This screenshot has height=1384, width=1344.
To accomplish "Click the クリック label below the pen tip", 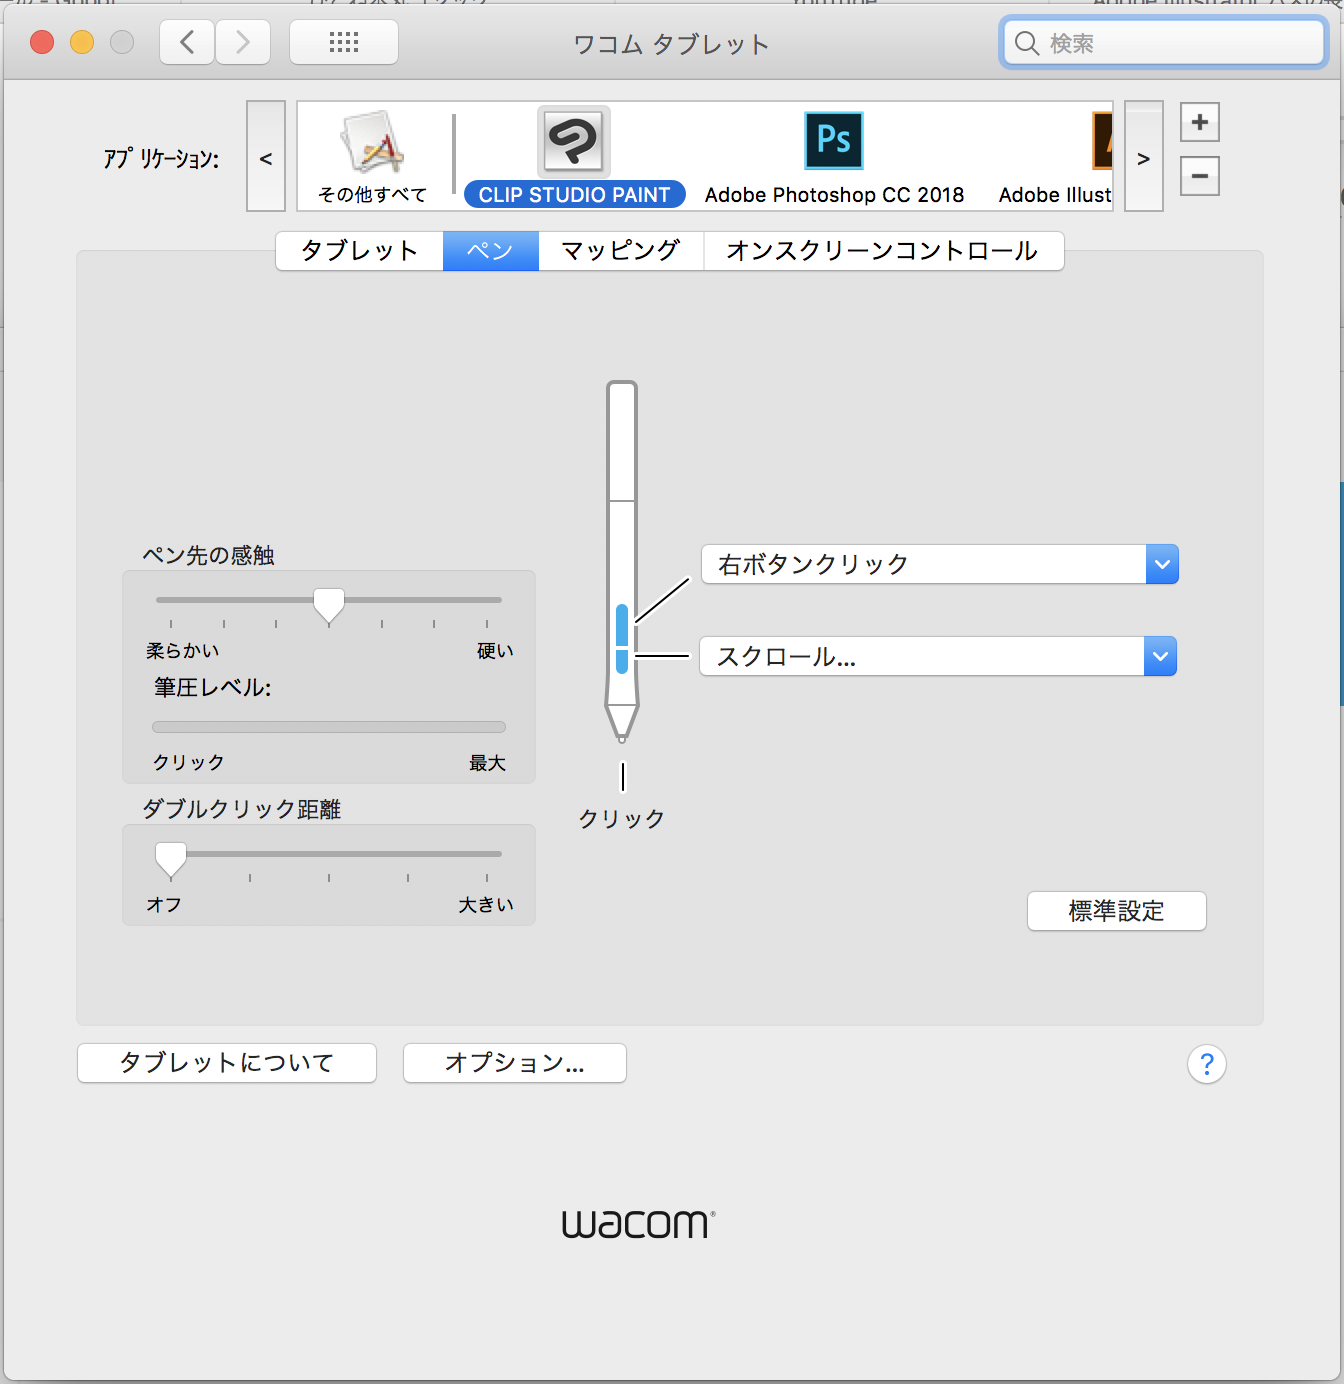I will pyautogui.click(x=622, y=819).
